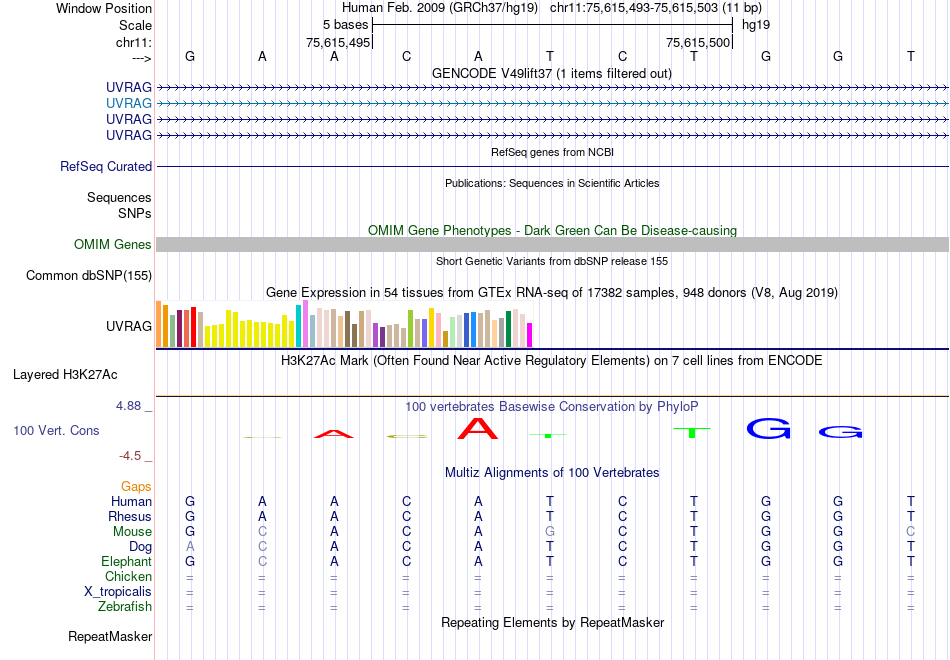Click the 'RefSeq Curated' track label
This screenshot has height=660, width=950.
click(x=105, y=166)
